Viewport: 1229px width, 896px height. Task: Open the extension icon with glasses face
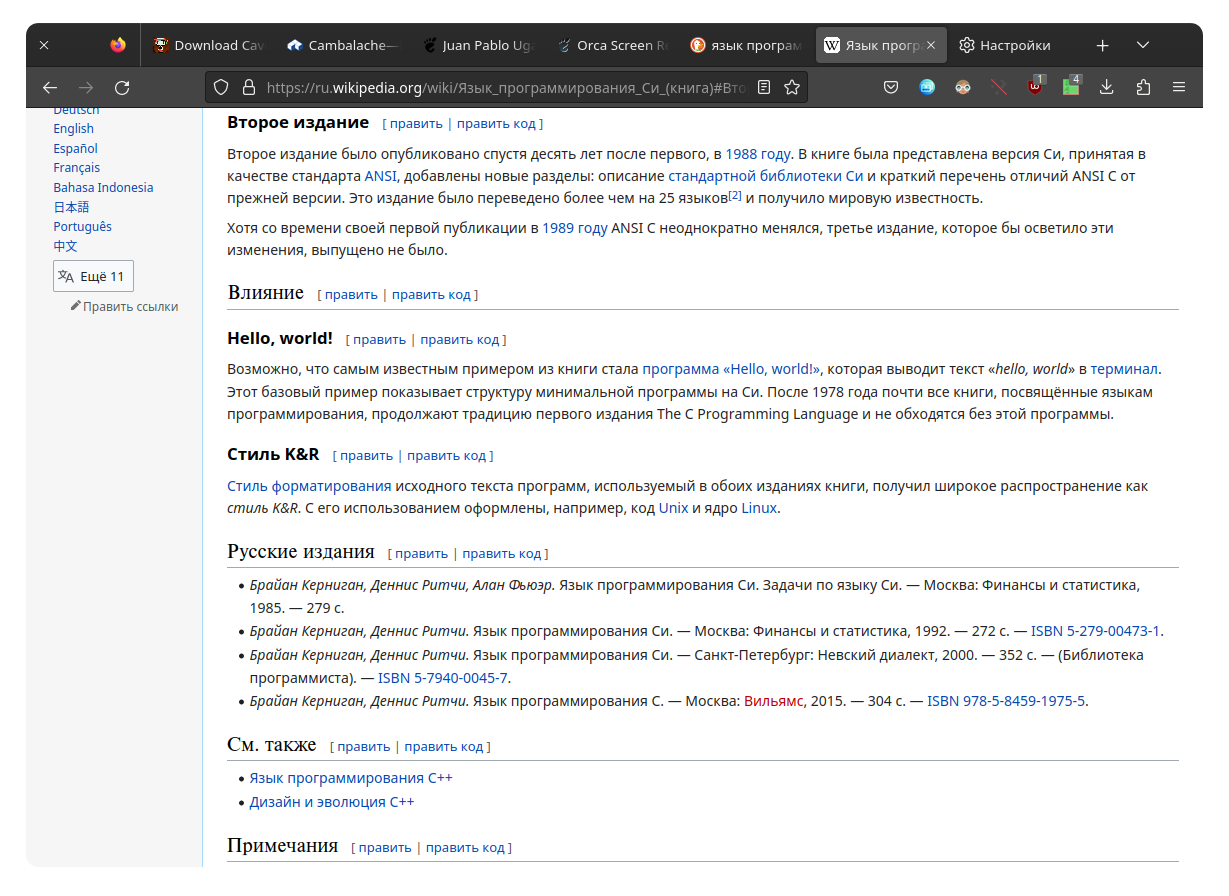pos(963,88)
